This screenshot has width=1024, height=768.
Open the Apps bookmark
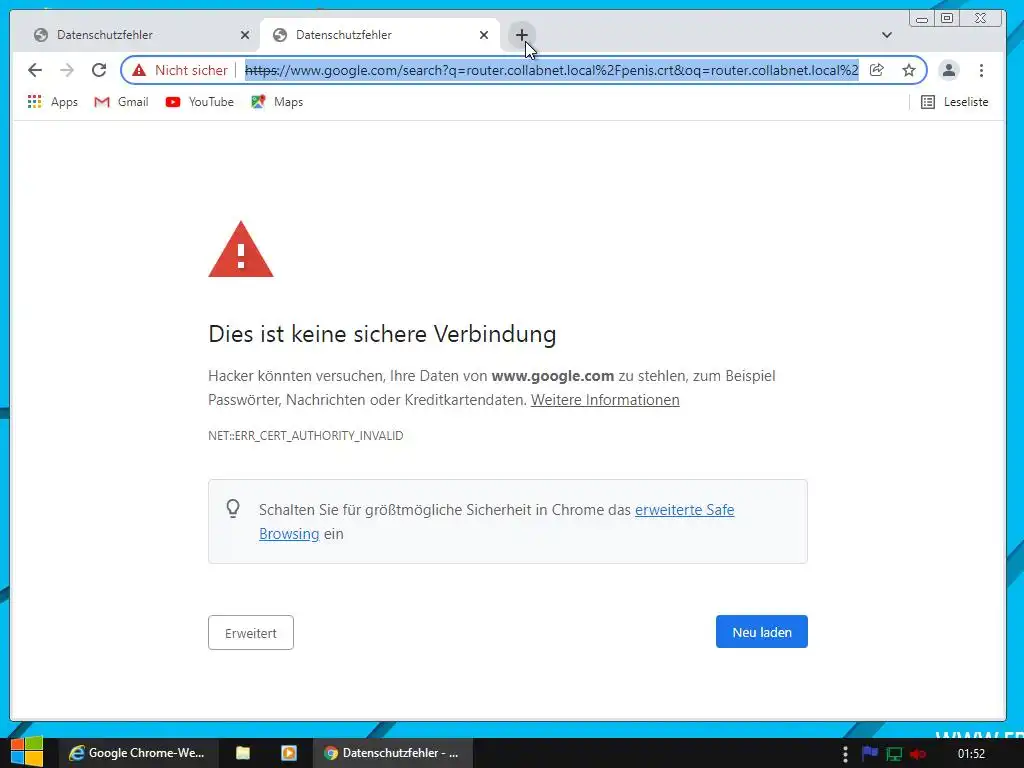(x=53, y=102)
